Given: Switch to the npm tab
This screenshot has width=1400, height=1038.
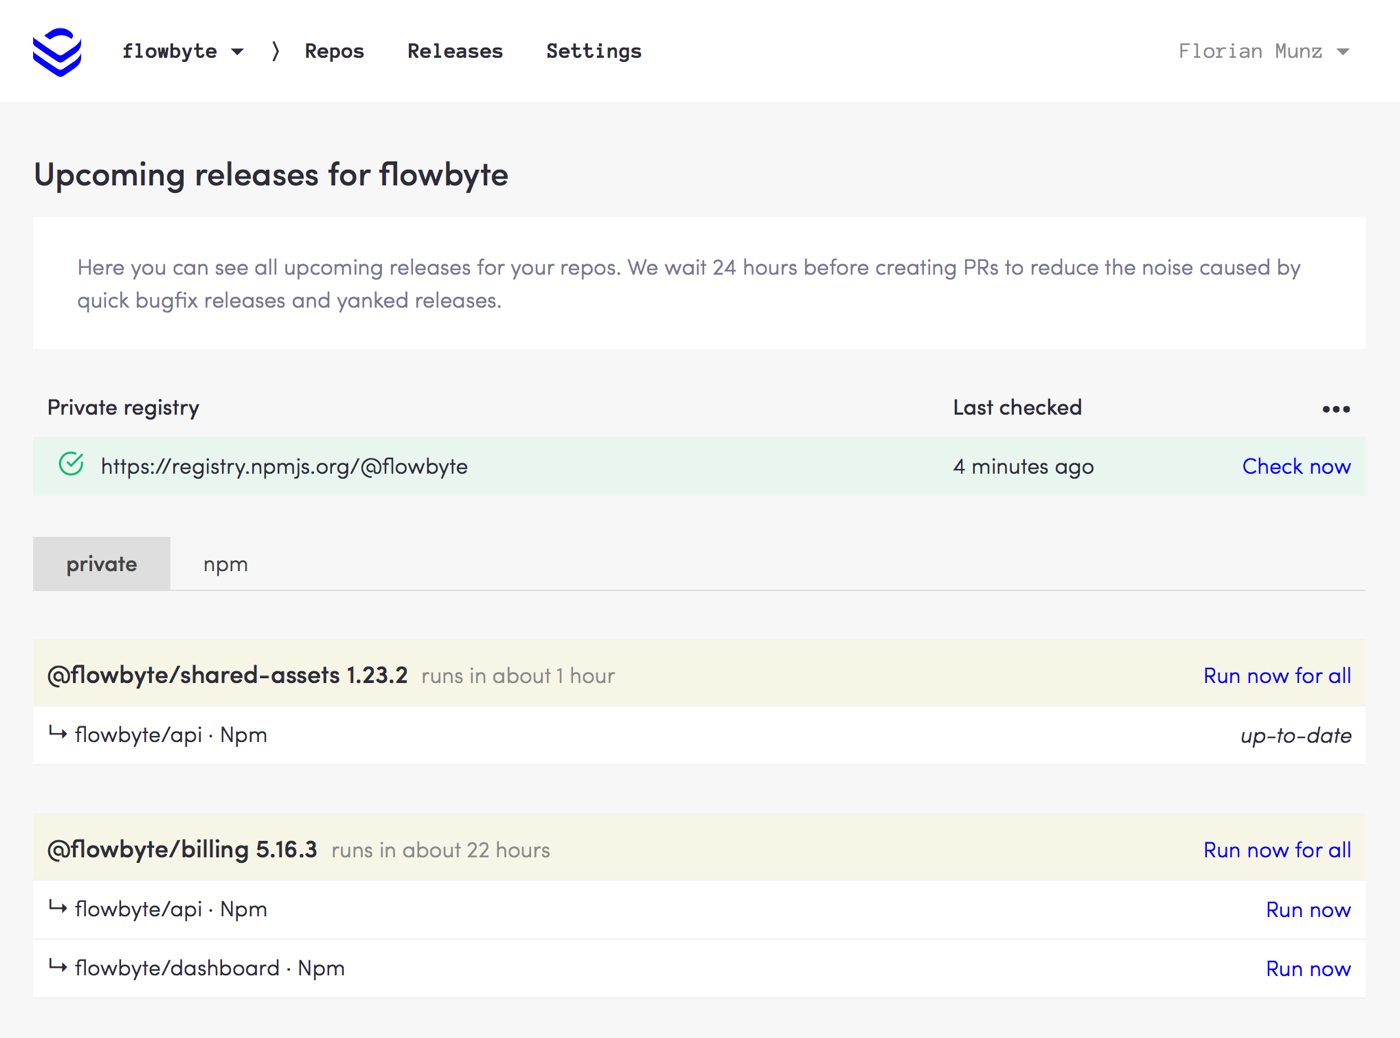Looking at the screenshot, I should [225, 564].
